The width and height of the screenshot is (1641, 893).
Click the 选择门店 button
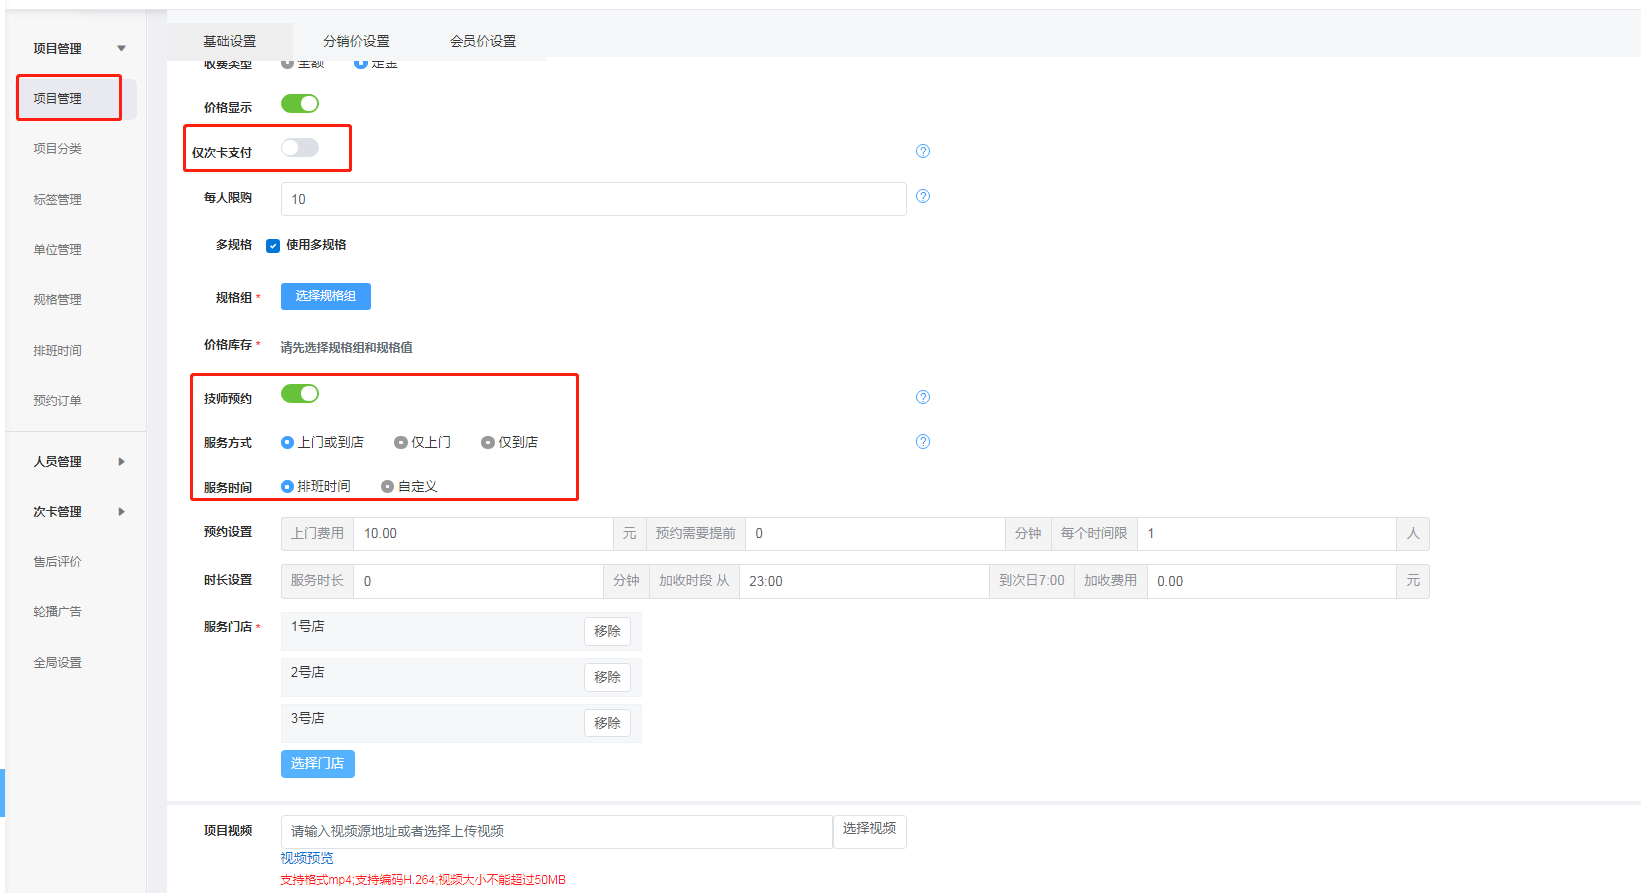tap(318, 763)
